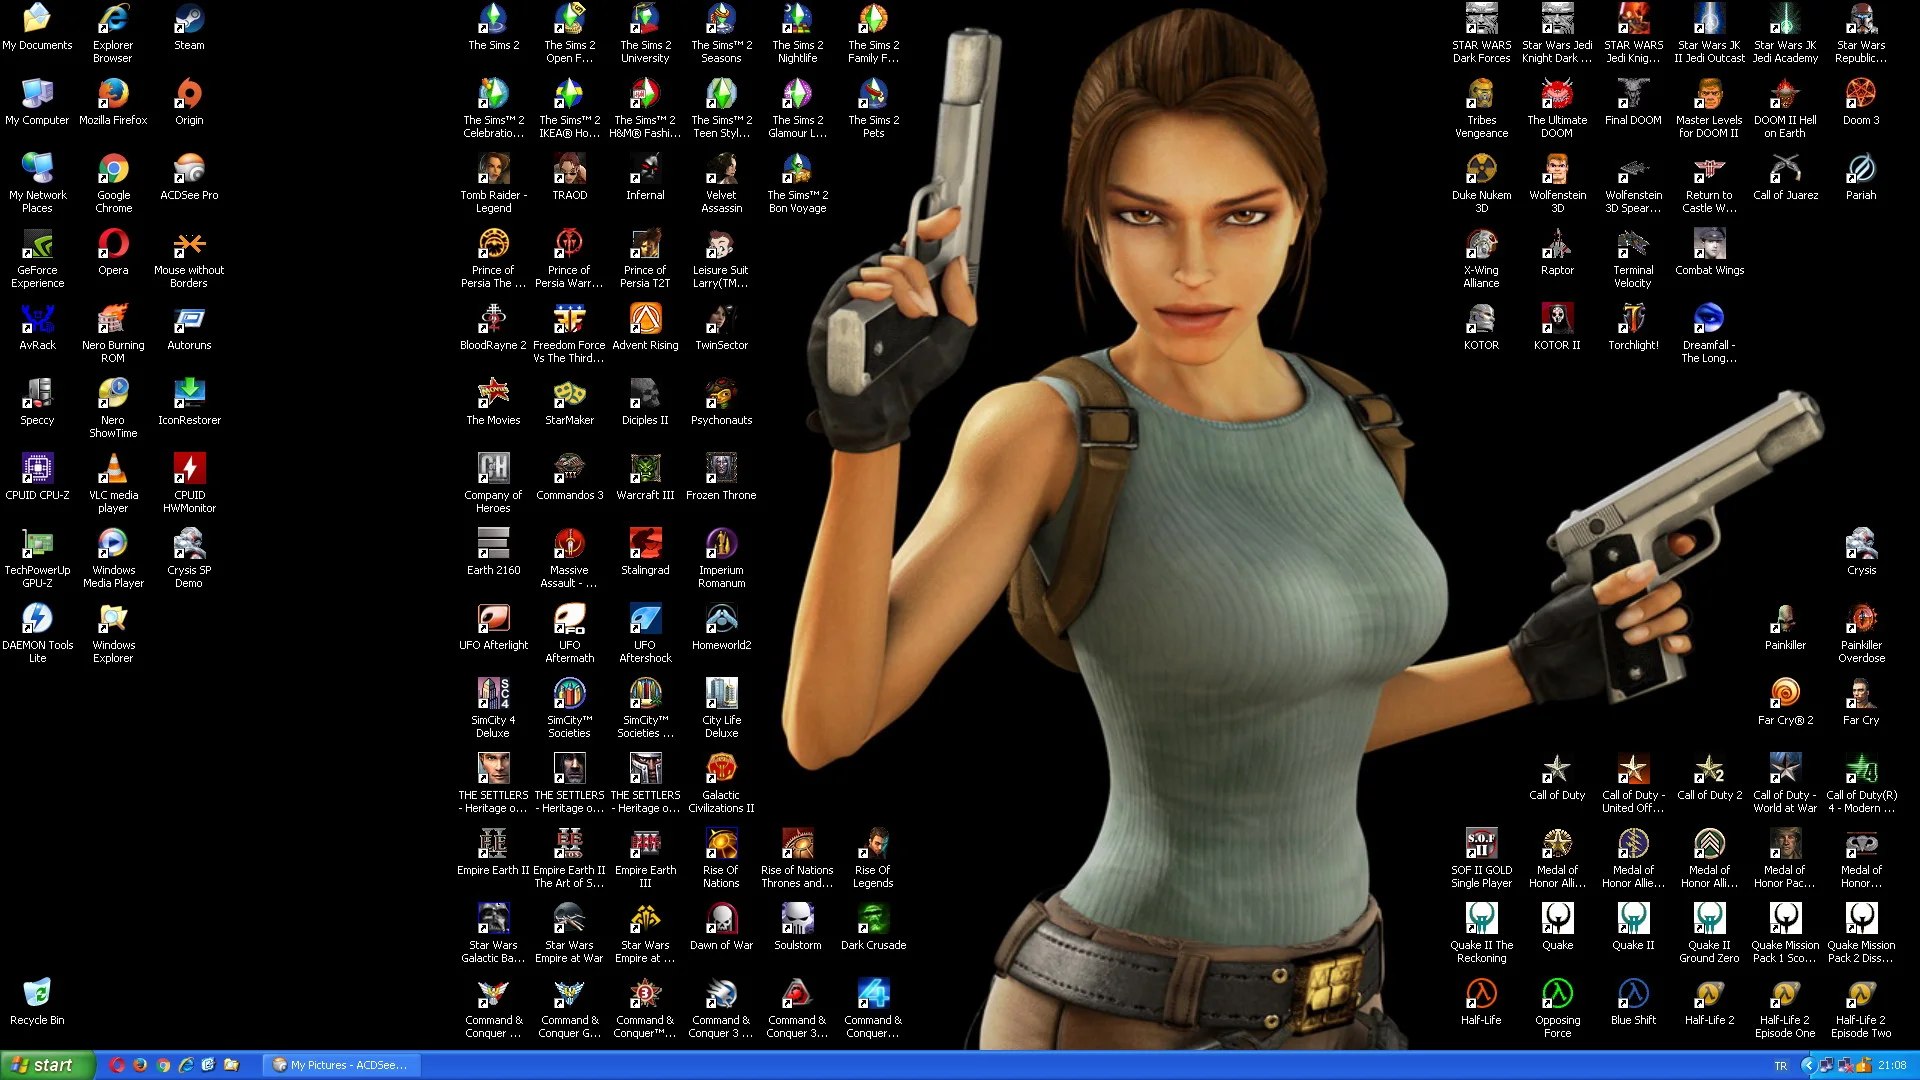Click the Opposing Force shortcut

(x=1557, y=1009)
